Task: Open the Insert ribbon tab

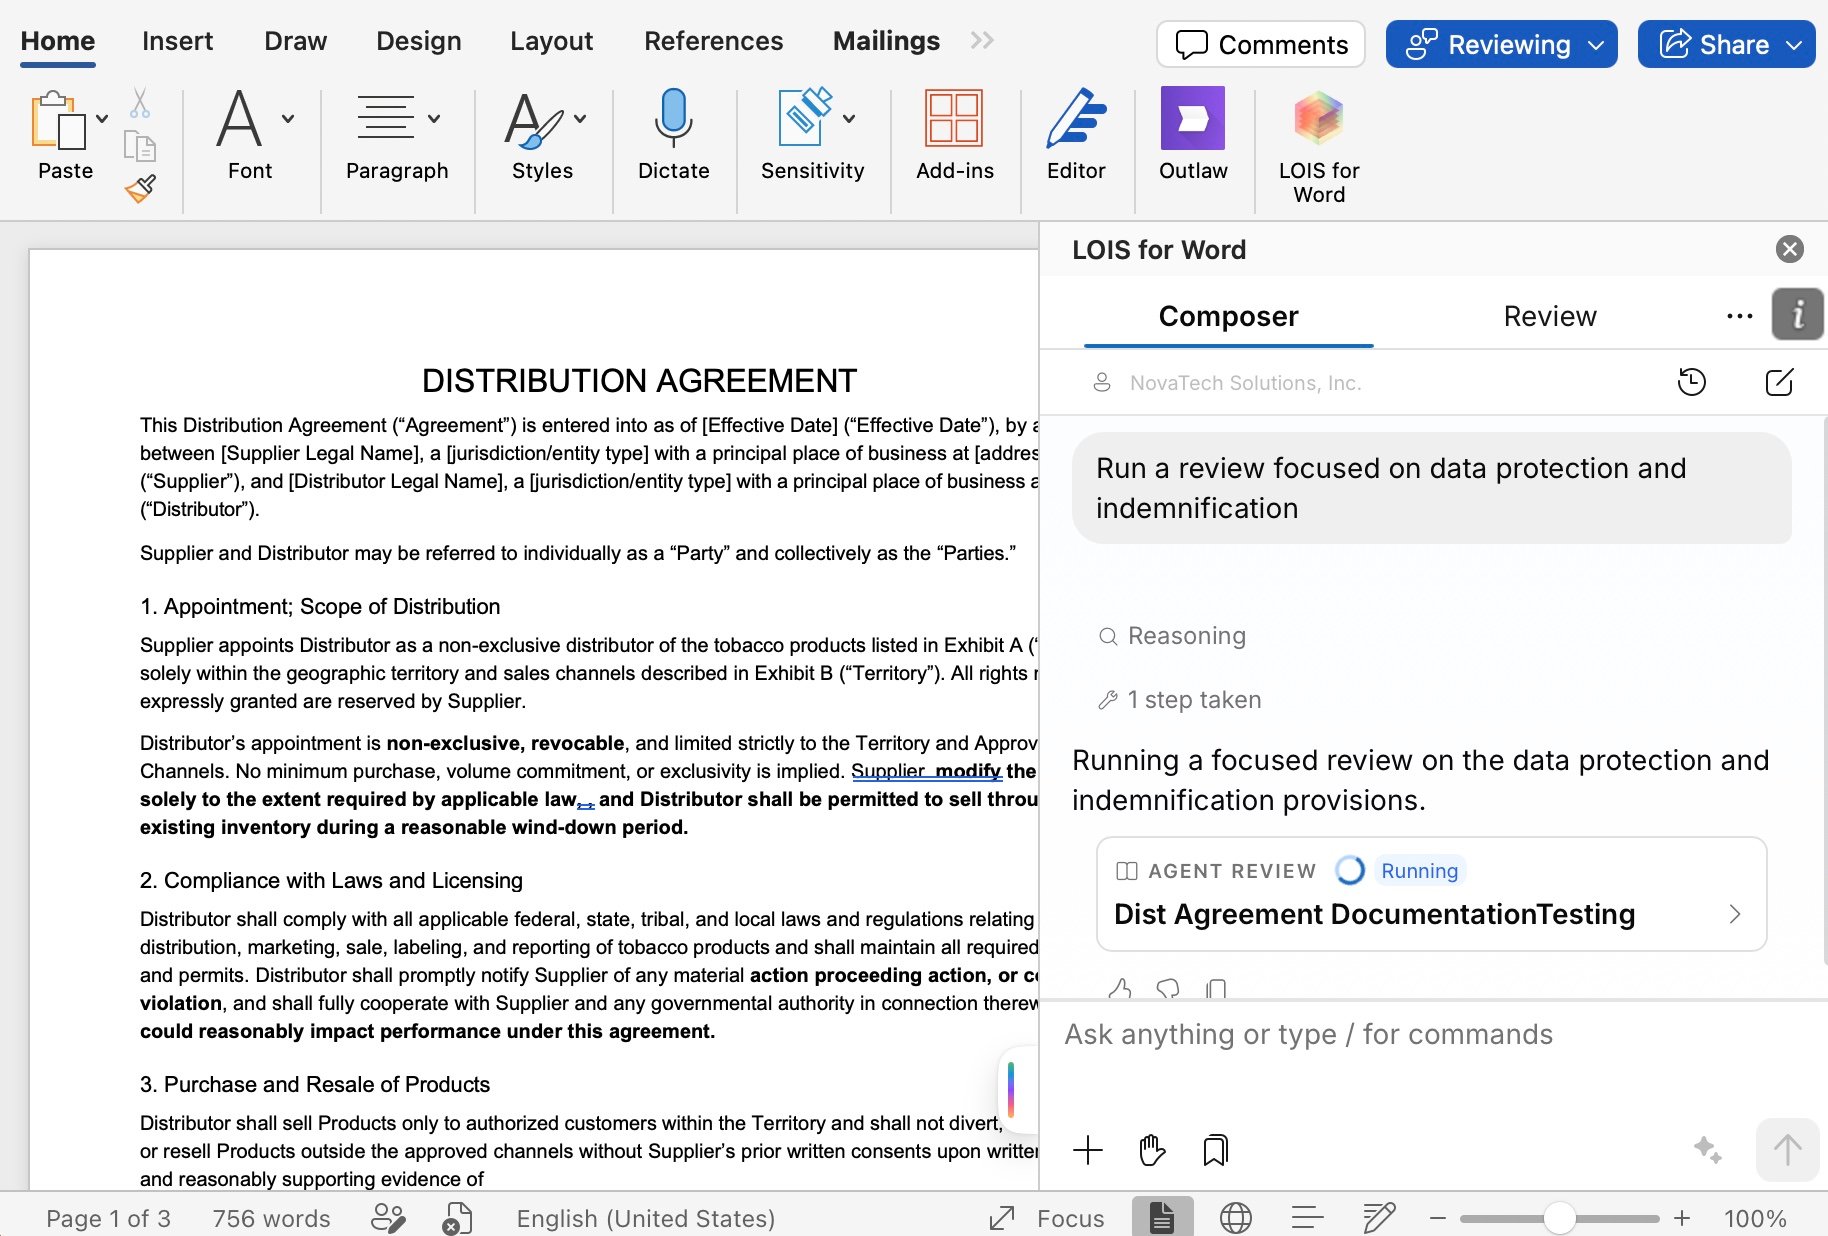Action: click(x=177, y=41)
